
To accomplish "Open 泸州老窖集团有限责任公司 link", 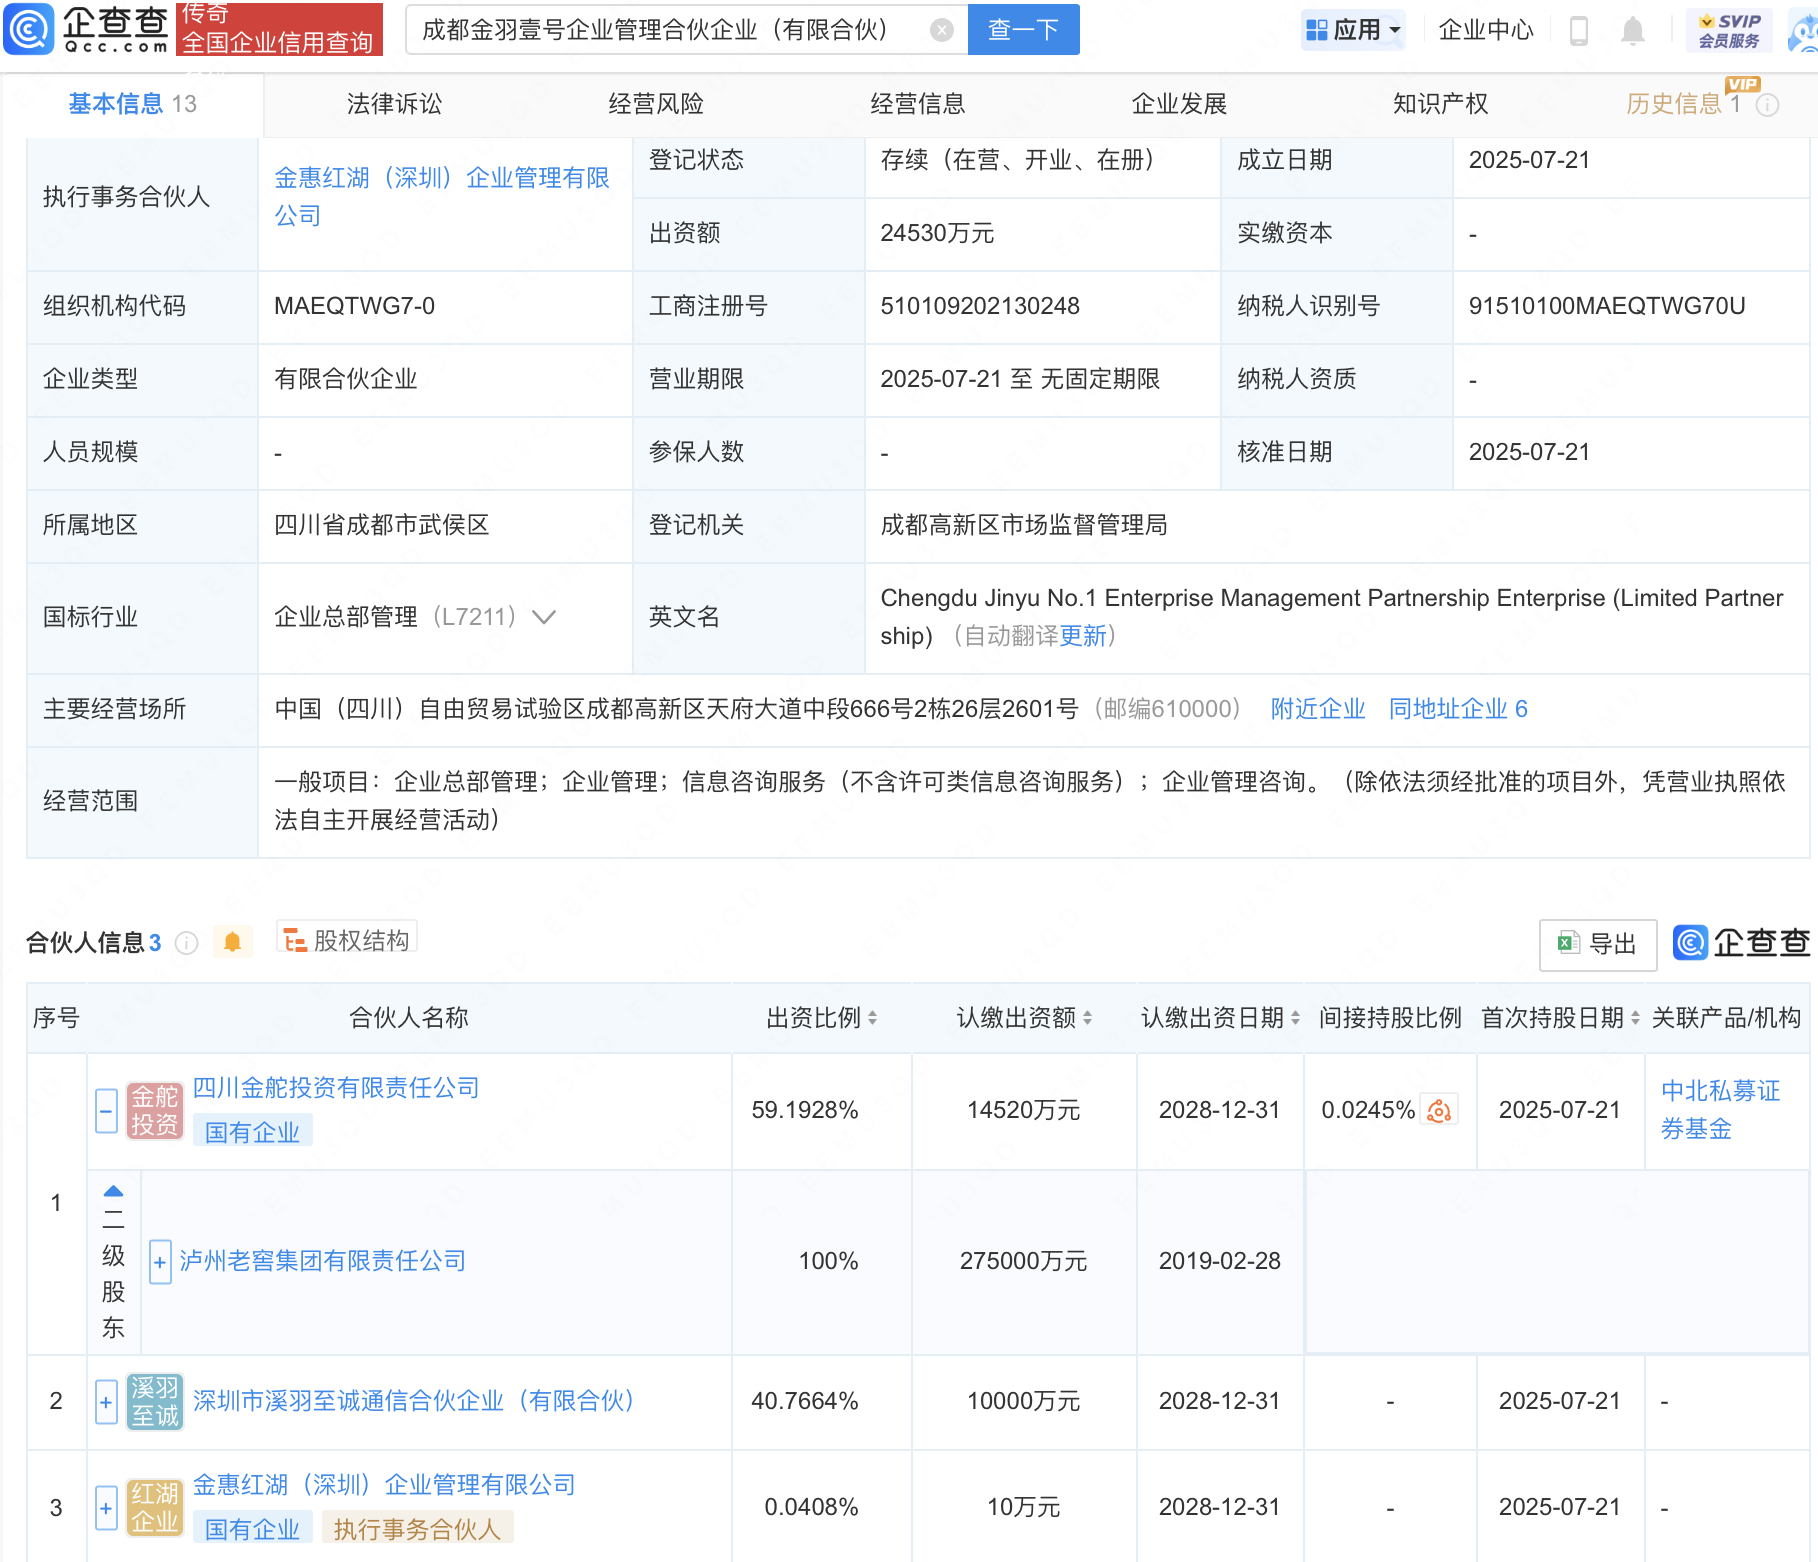I will coord(322,1261).
